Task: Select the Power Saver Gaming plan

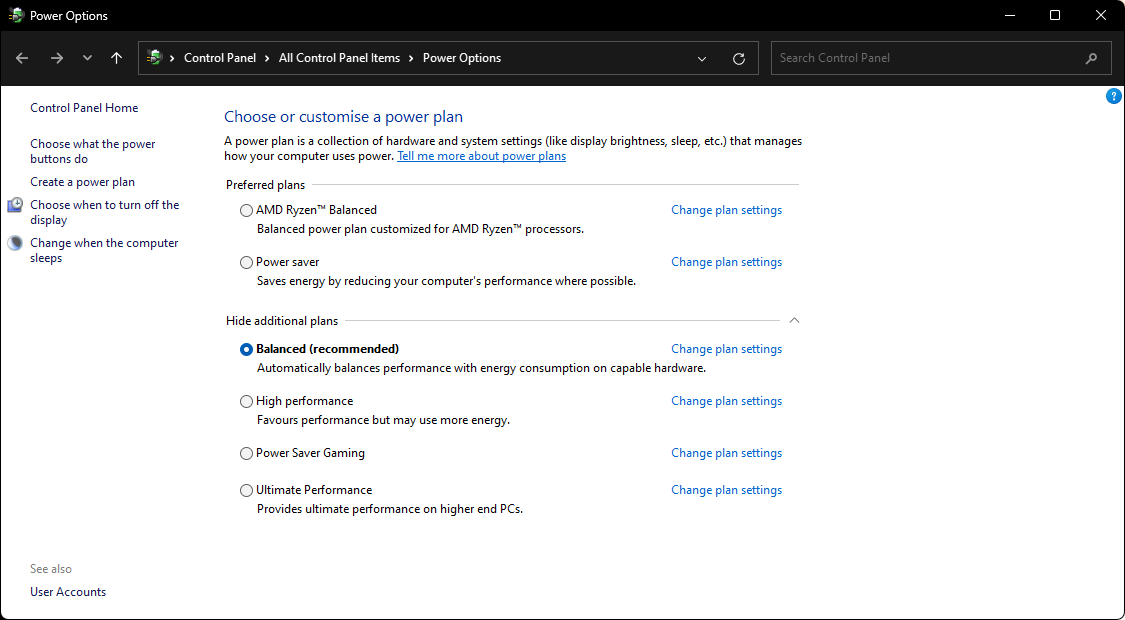Action: pos(247,454)
